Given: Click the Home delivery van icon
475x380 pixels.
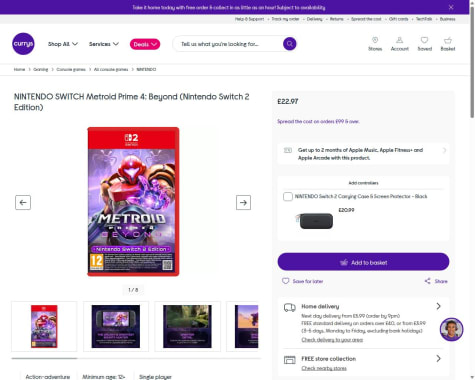Looking at the screenshot, I should tap(290, 307).
